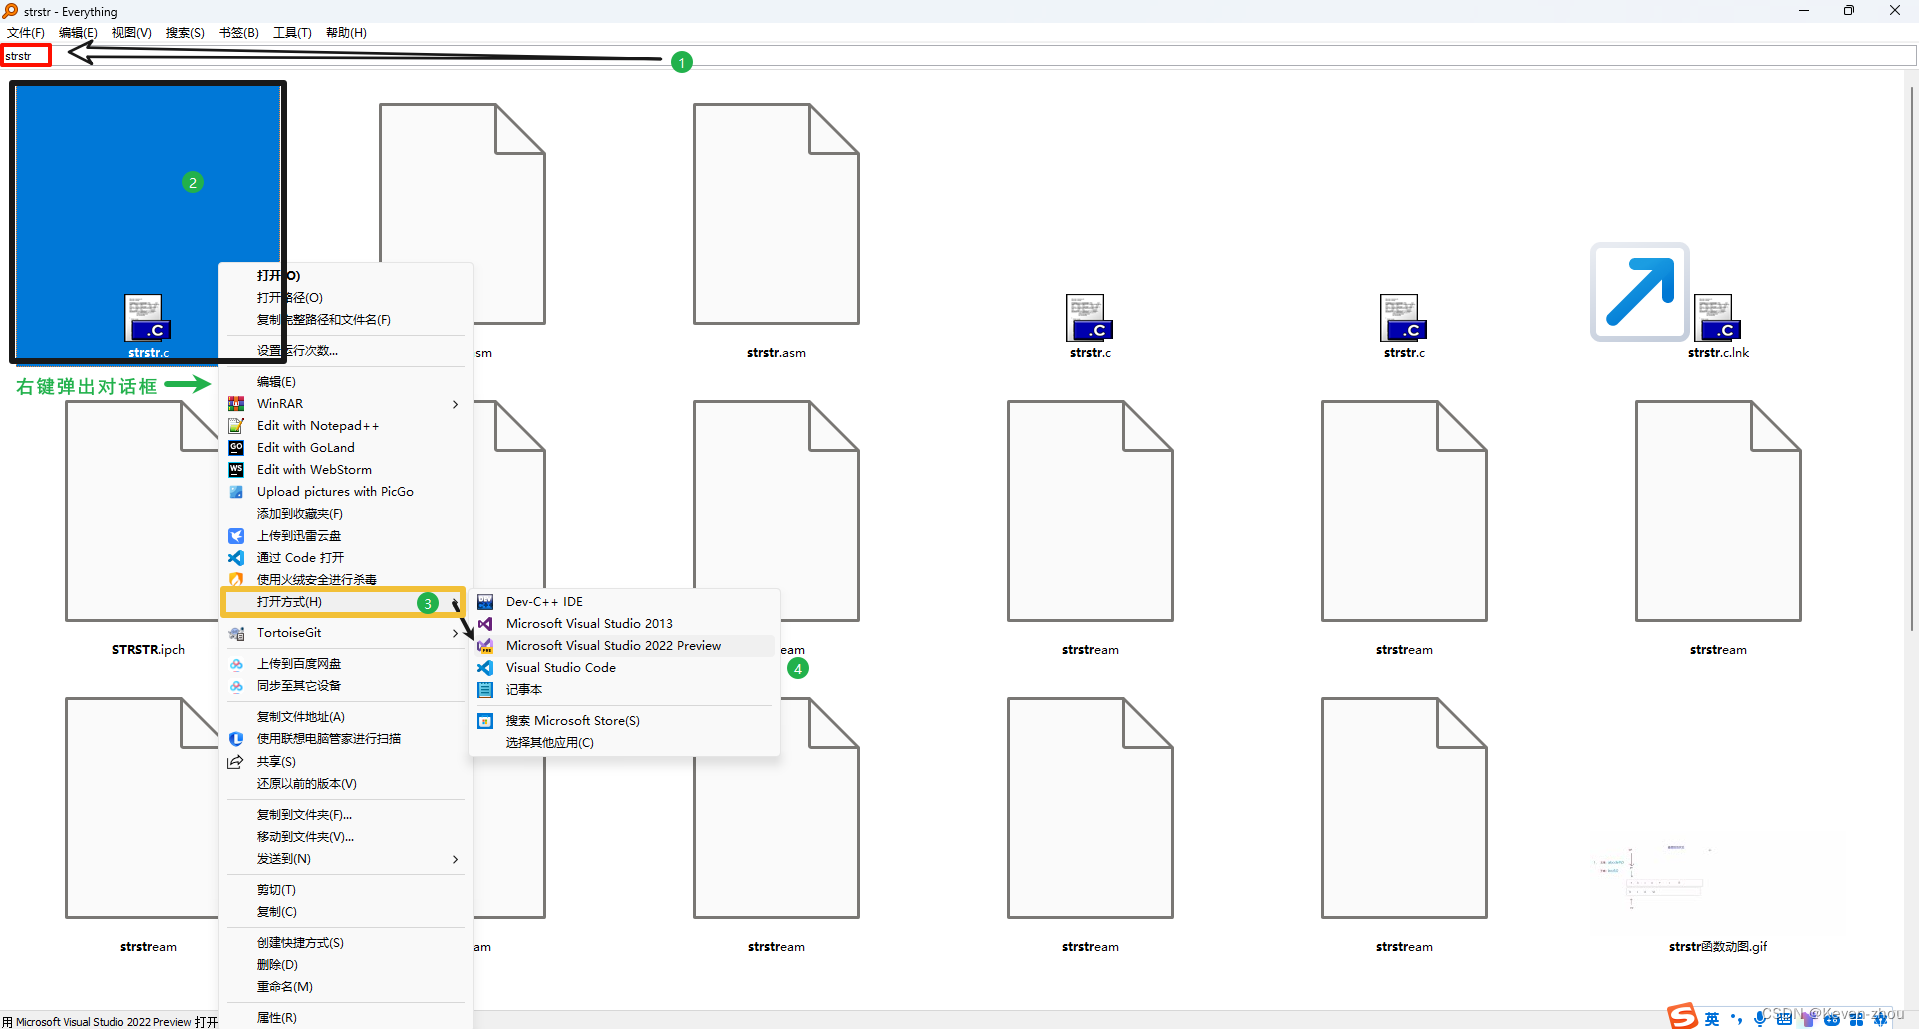Open the 工具(T) menu
This screenshot has height=1029, width=1919.
click(292, 33)
